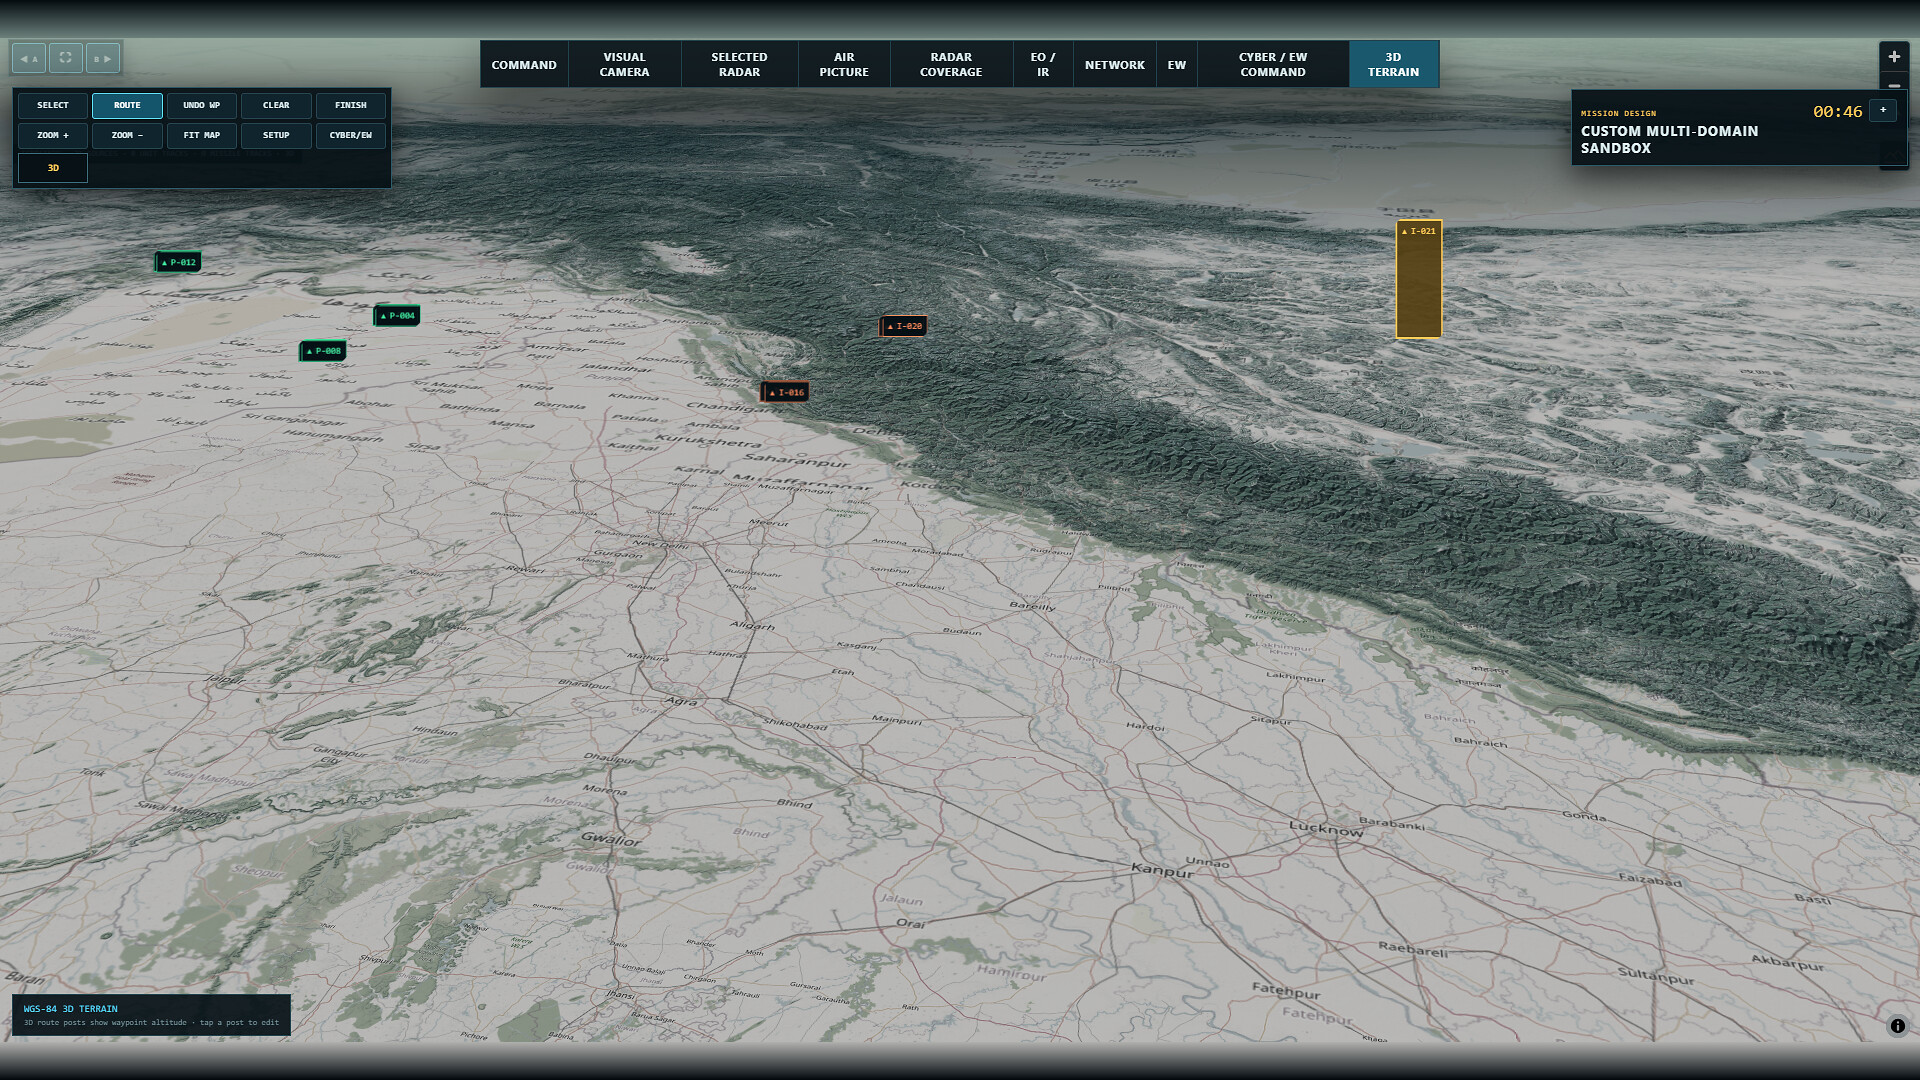
Task: Click the fullscreen brackets icon
Action: point(66,58)
